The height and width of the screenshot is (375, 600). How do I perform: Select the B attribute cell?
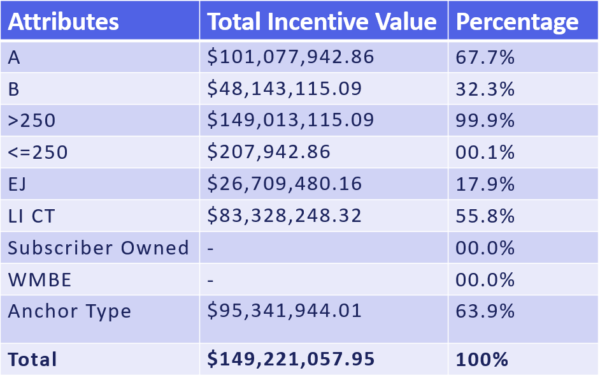pos(100,88)
